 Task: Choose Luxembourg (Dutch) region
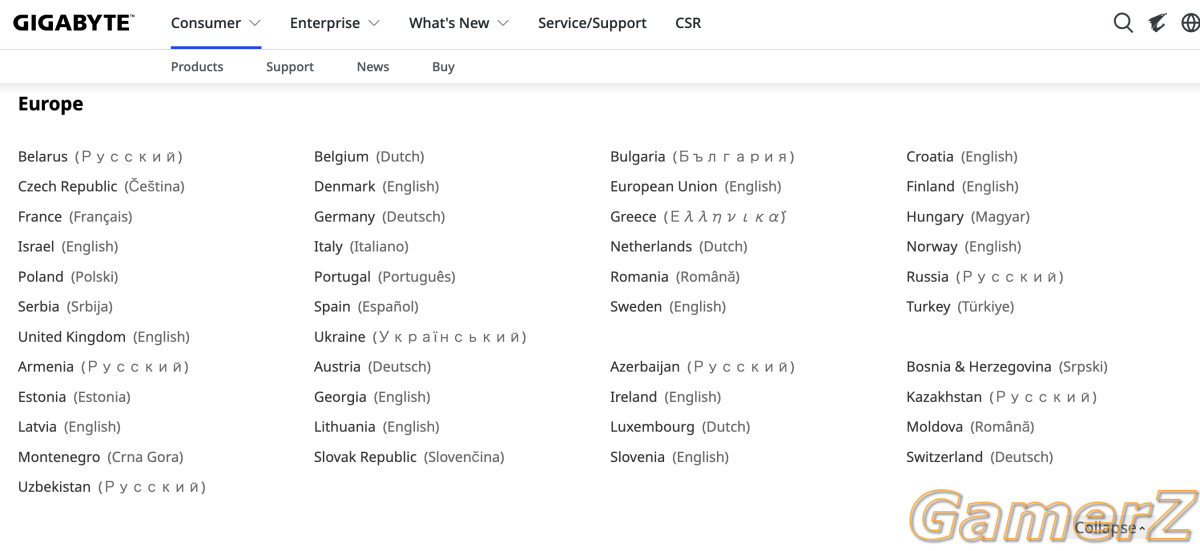coord(680,427)
